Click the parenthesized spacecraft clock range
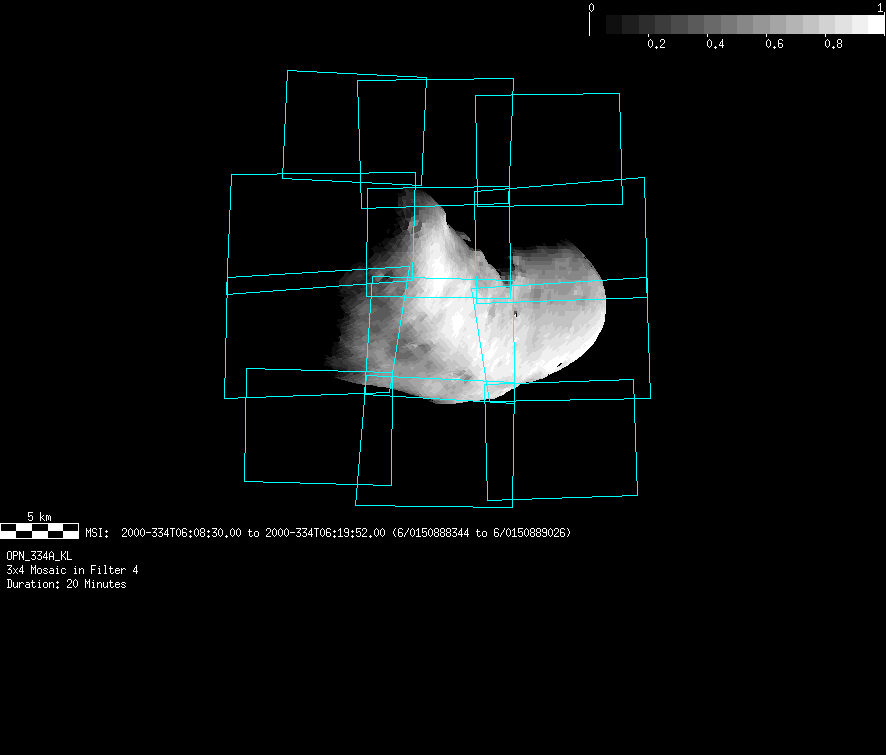Viewport: 886px width, 755px height. point(481,533)
